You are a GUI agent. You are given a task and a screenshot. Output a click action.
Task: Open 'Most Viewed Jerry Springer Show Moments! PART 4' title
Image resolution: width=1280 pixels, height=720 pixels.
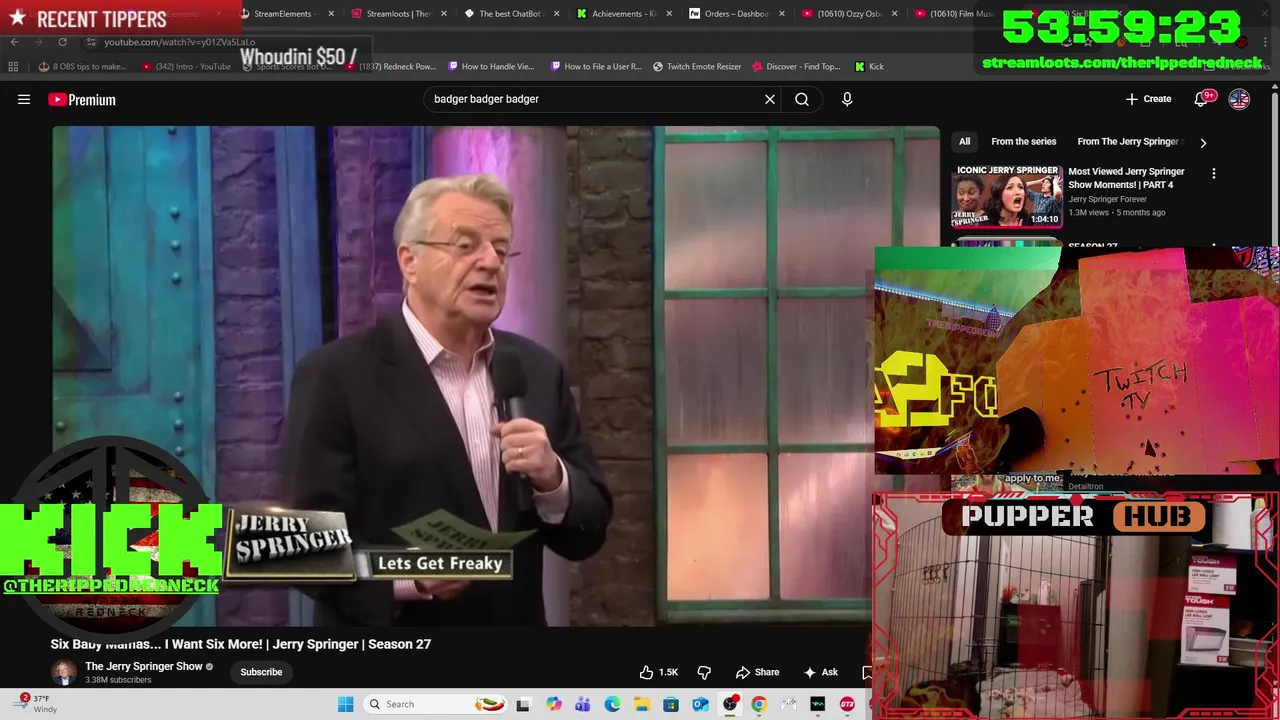1126,178
